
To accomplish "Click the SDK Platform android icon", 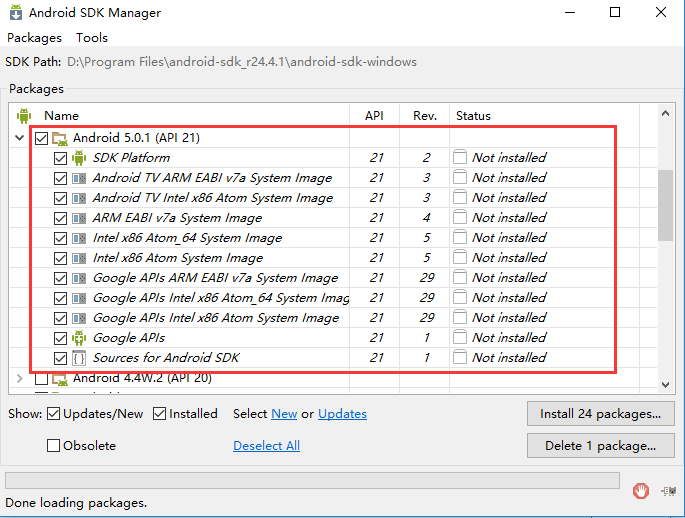I will pyautogui.click(x=79, y=158).
